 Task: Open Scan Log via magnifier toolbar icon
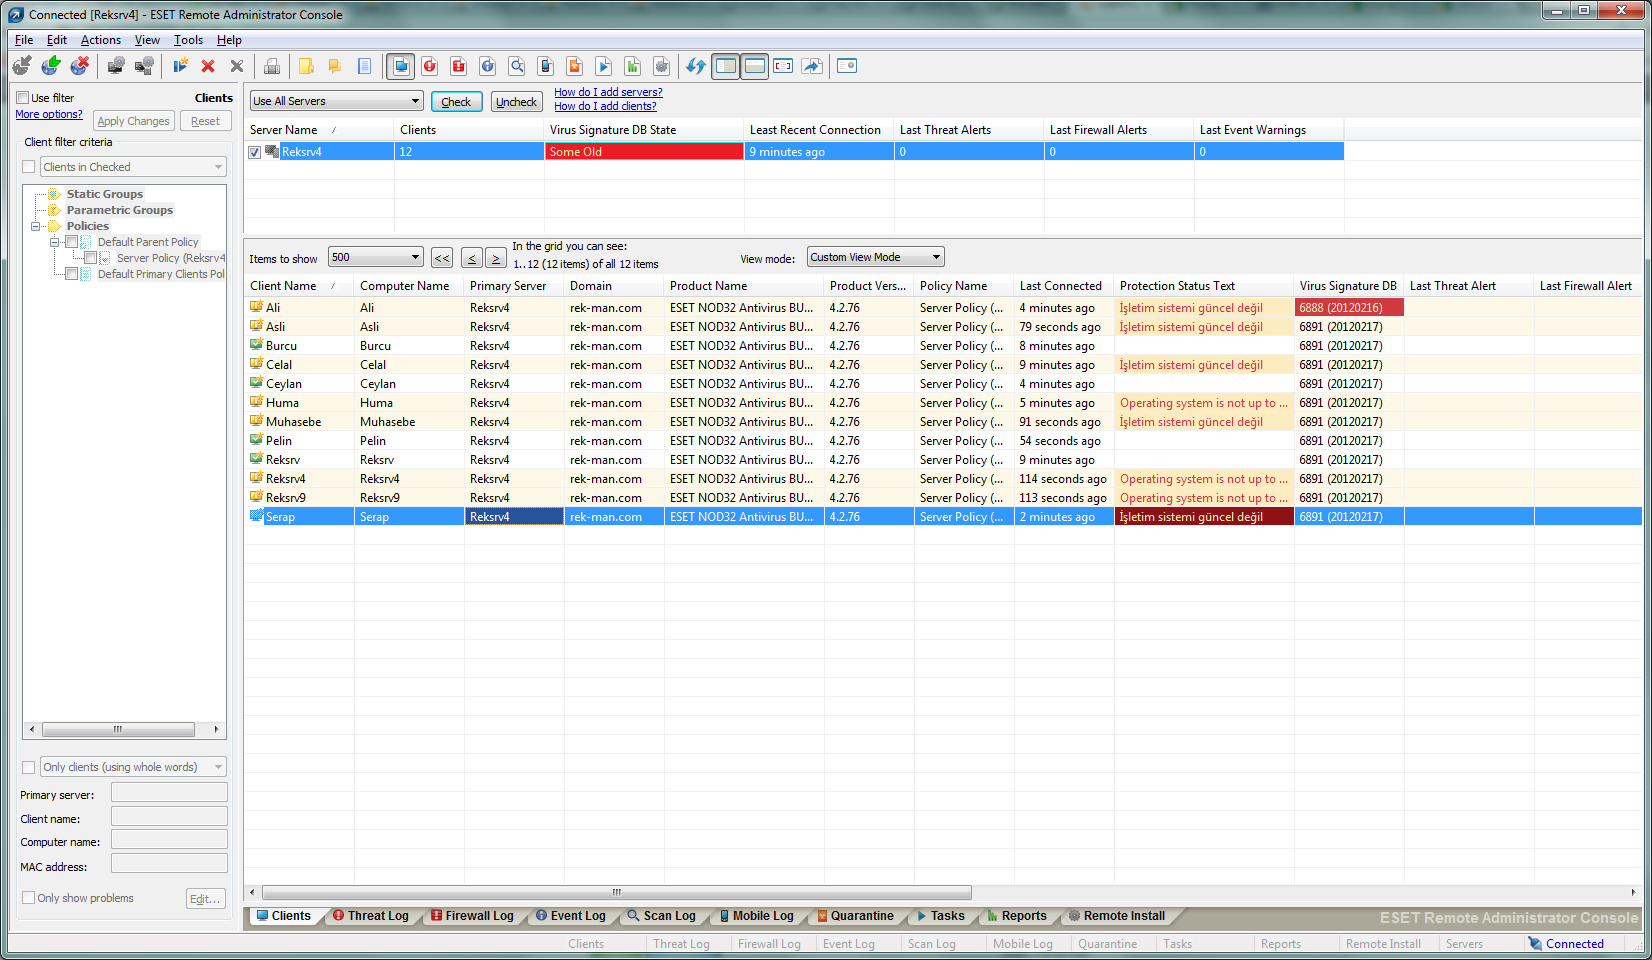(517, 66)
